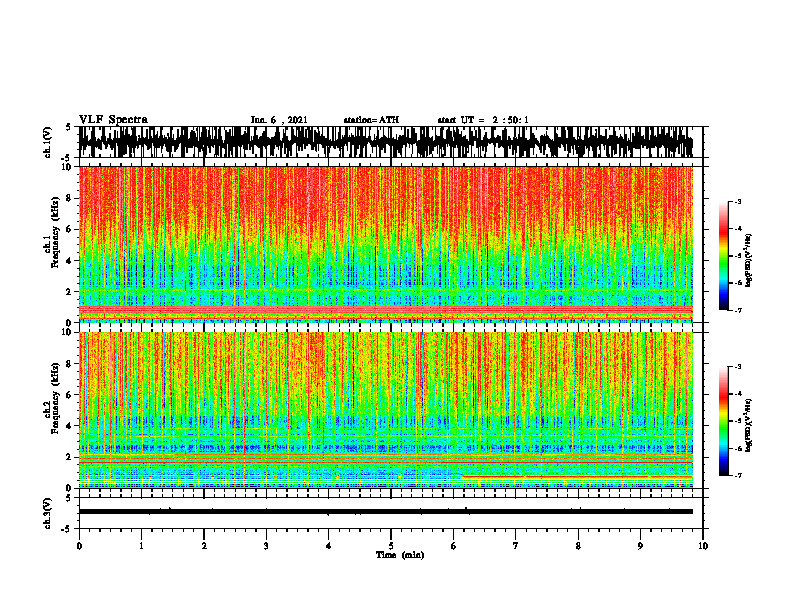Click the time axis tick label "7"
This screenshot has height=612, width=792.
(x=516, y=546)
